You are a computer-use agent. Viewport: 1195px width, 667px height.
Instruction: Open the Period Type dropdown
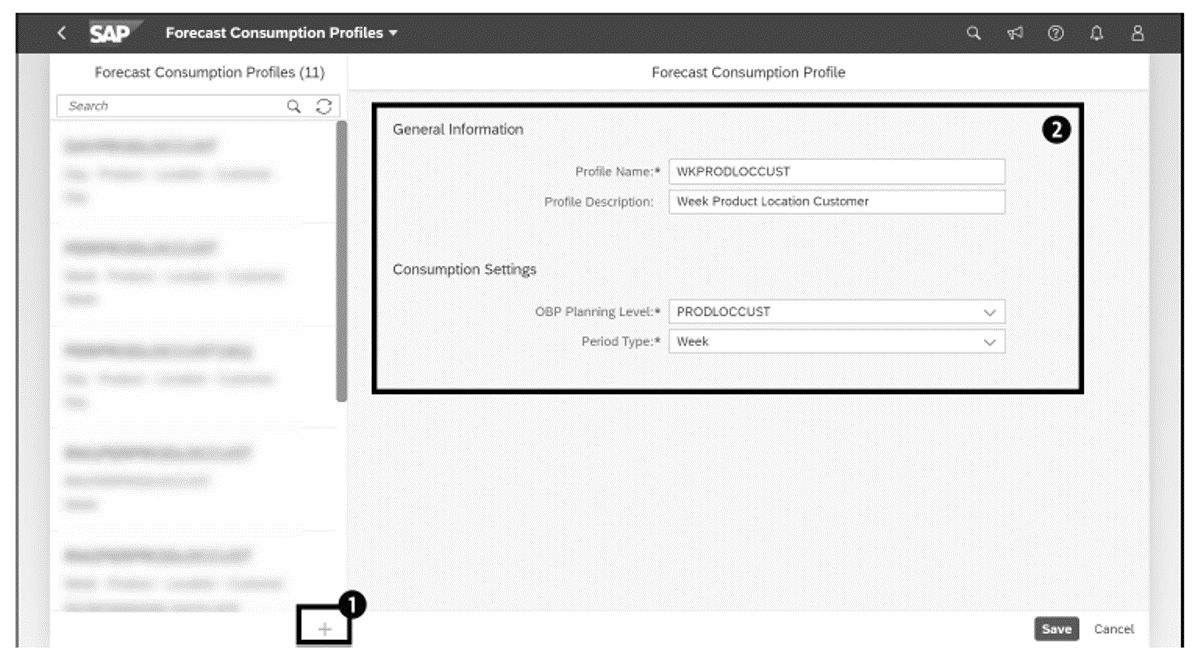[988, 340]
